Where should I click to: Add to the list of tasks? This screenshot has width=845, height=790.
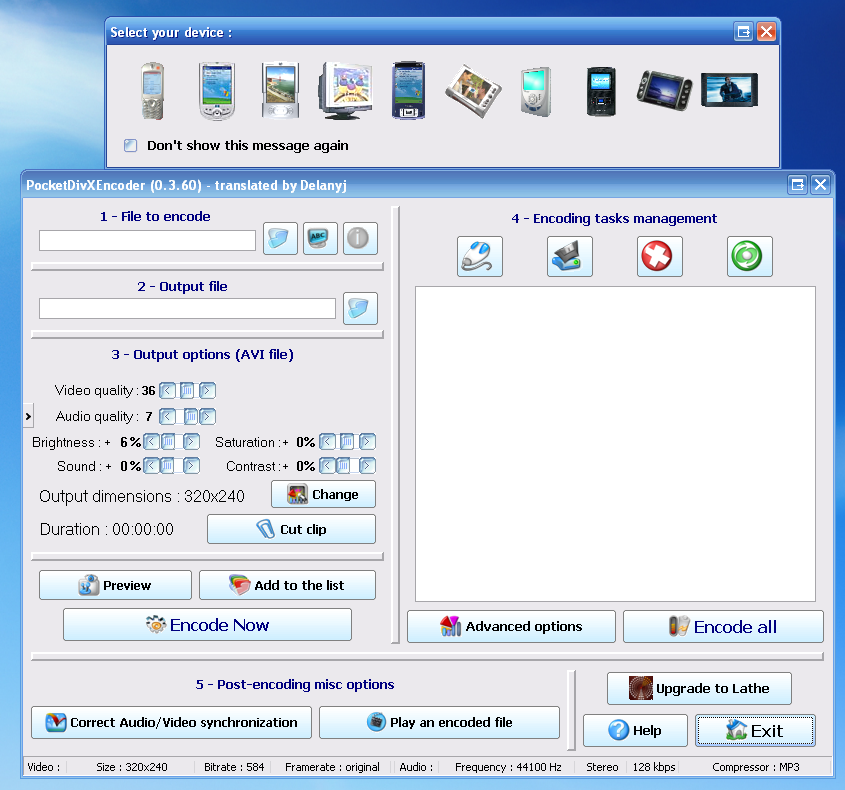[287, 585]
